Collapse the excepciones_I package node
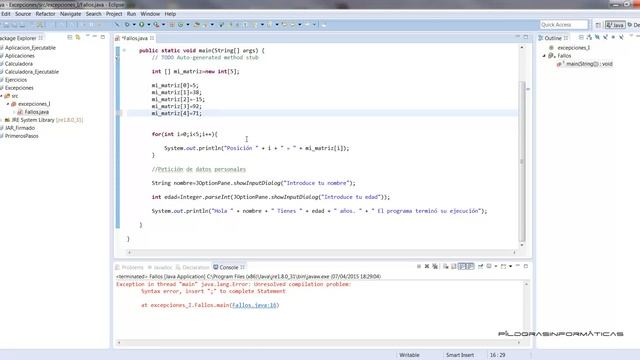 coord(8,104)
